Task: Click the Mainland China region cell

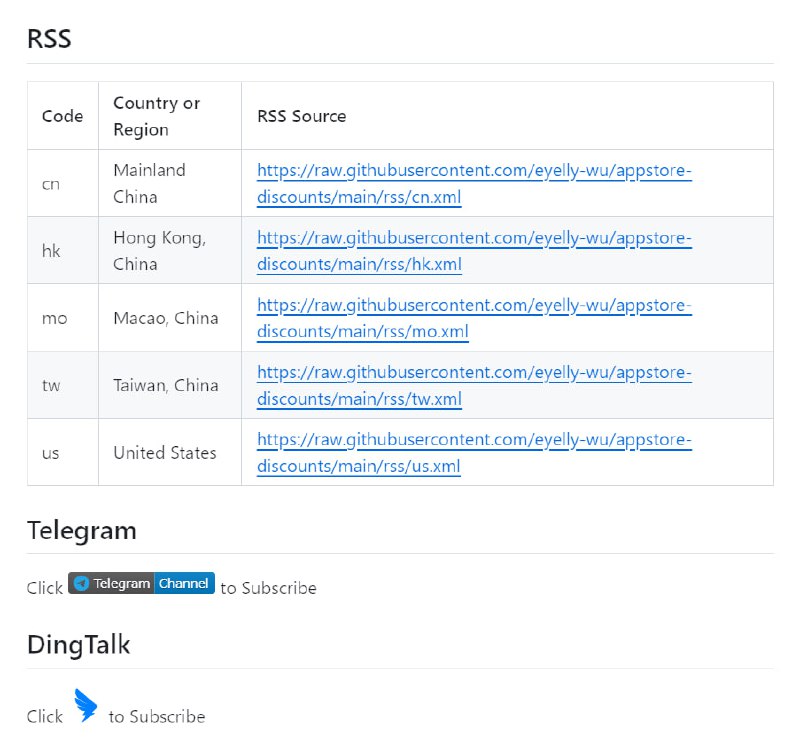Action: [149, 182]
